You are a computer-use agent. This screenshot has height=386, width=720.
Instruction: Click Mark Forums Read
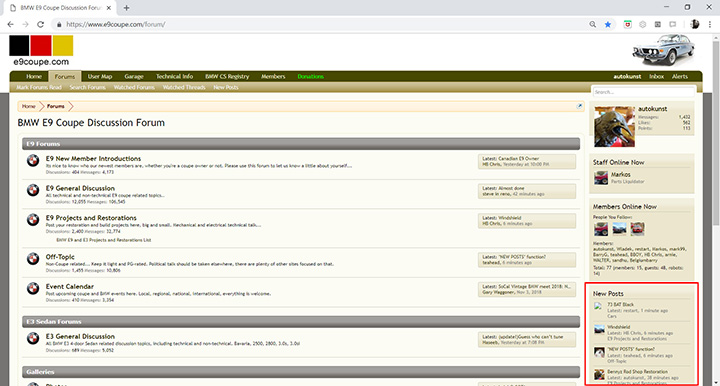[39, 87]
